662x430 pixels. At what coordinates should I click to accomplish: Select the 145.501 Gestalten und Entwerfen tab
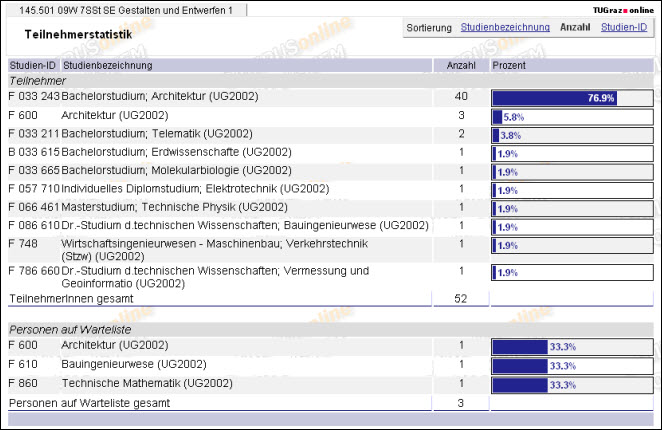(x=126, y=11)
